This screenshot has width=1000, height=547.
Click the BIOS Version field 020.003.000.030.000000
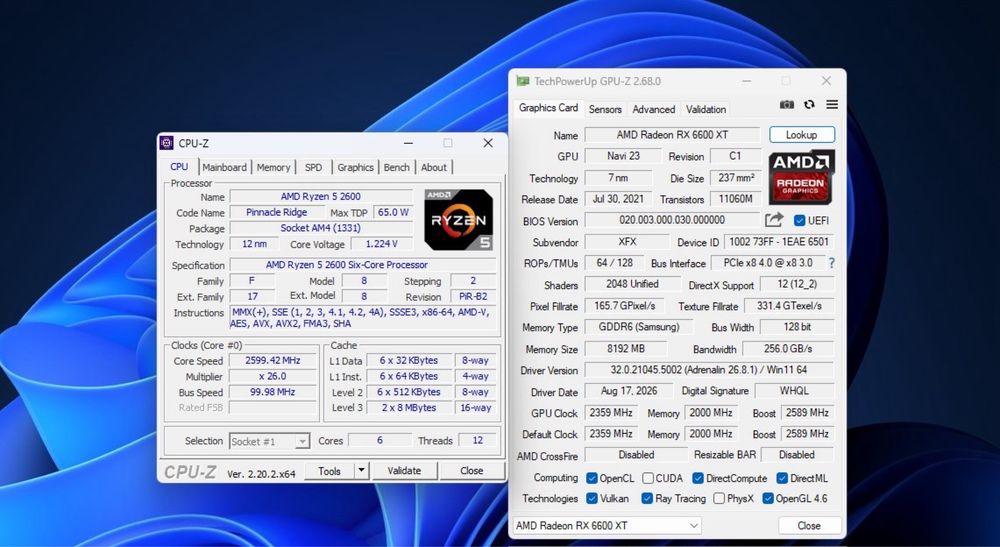(x=672, y=220)
